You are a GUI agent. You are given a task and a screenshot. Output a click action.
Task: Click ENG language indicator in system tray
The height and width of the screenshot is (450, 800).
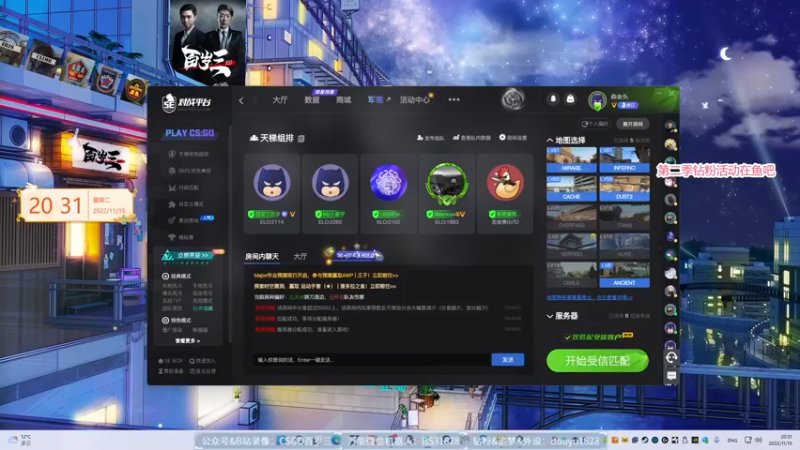pyautogui.click(x=732, y=440)
